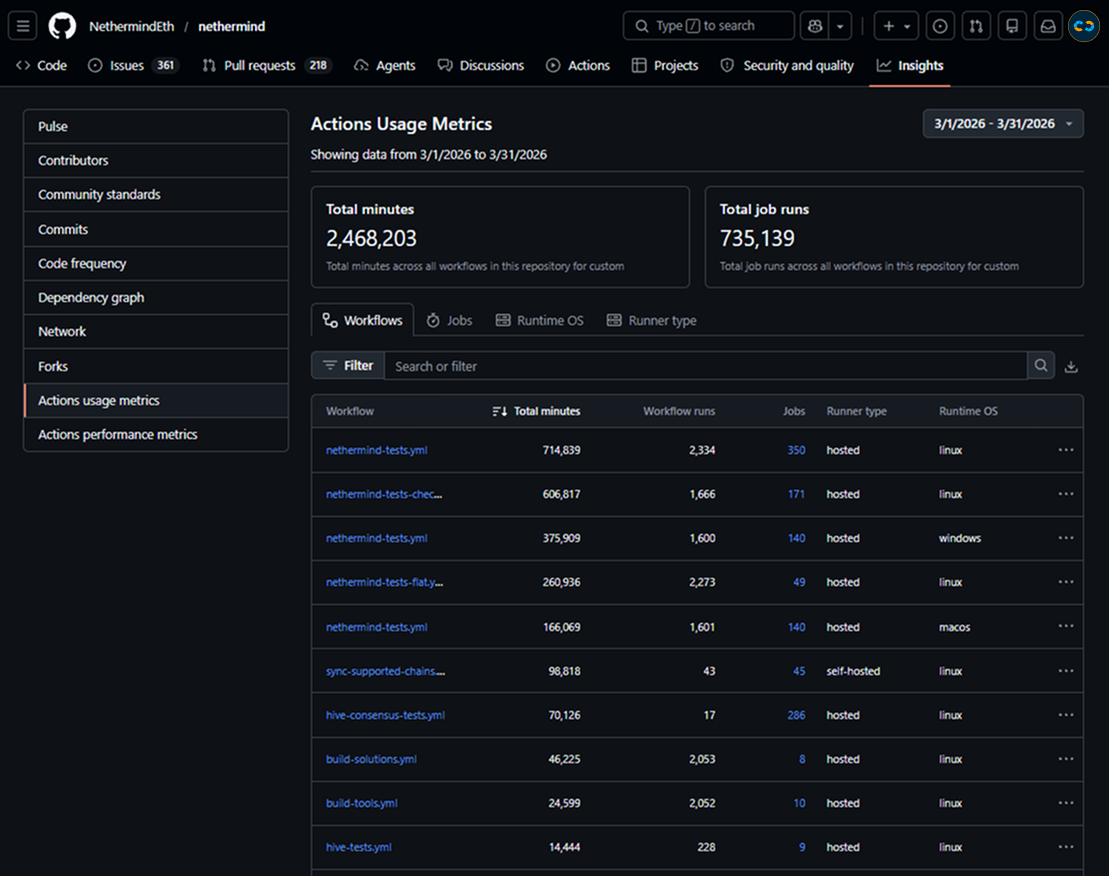Open Contributors in the sidebar

coord(156,160)
